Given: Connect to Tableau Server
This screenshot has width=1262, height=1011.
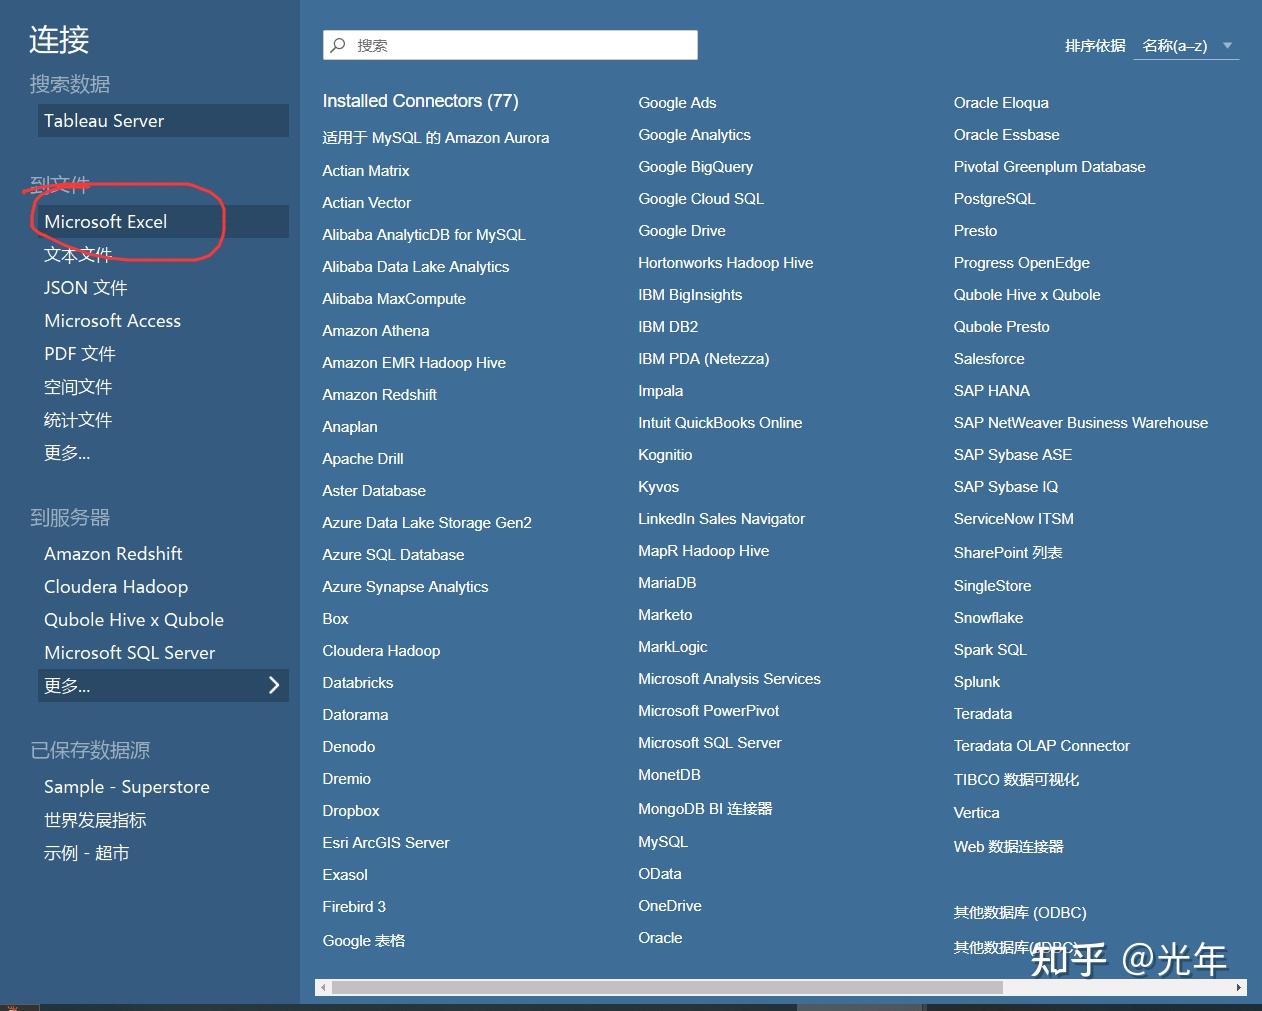Looking at the screenshot, I should [x=163, y=121].
